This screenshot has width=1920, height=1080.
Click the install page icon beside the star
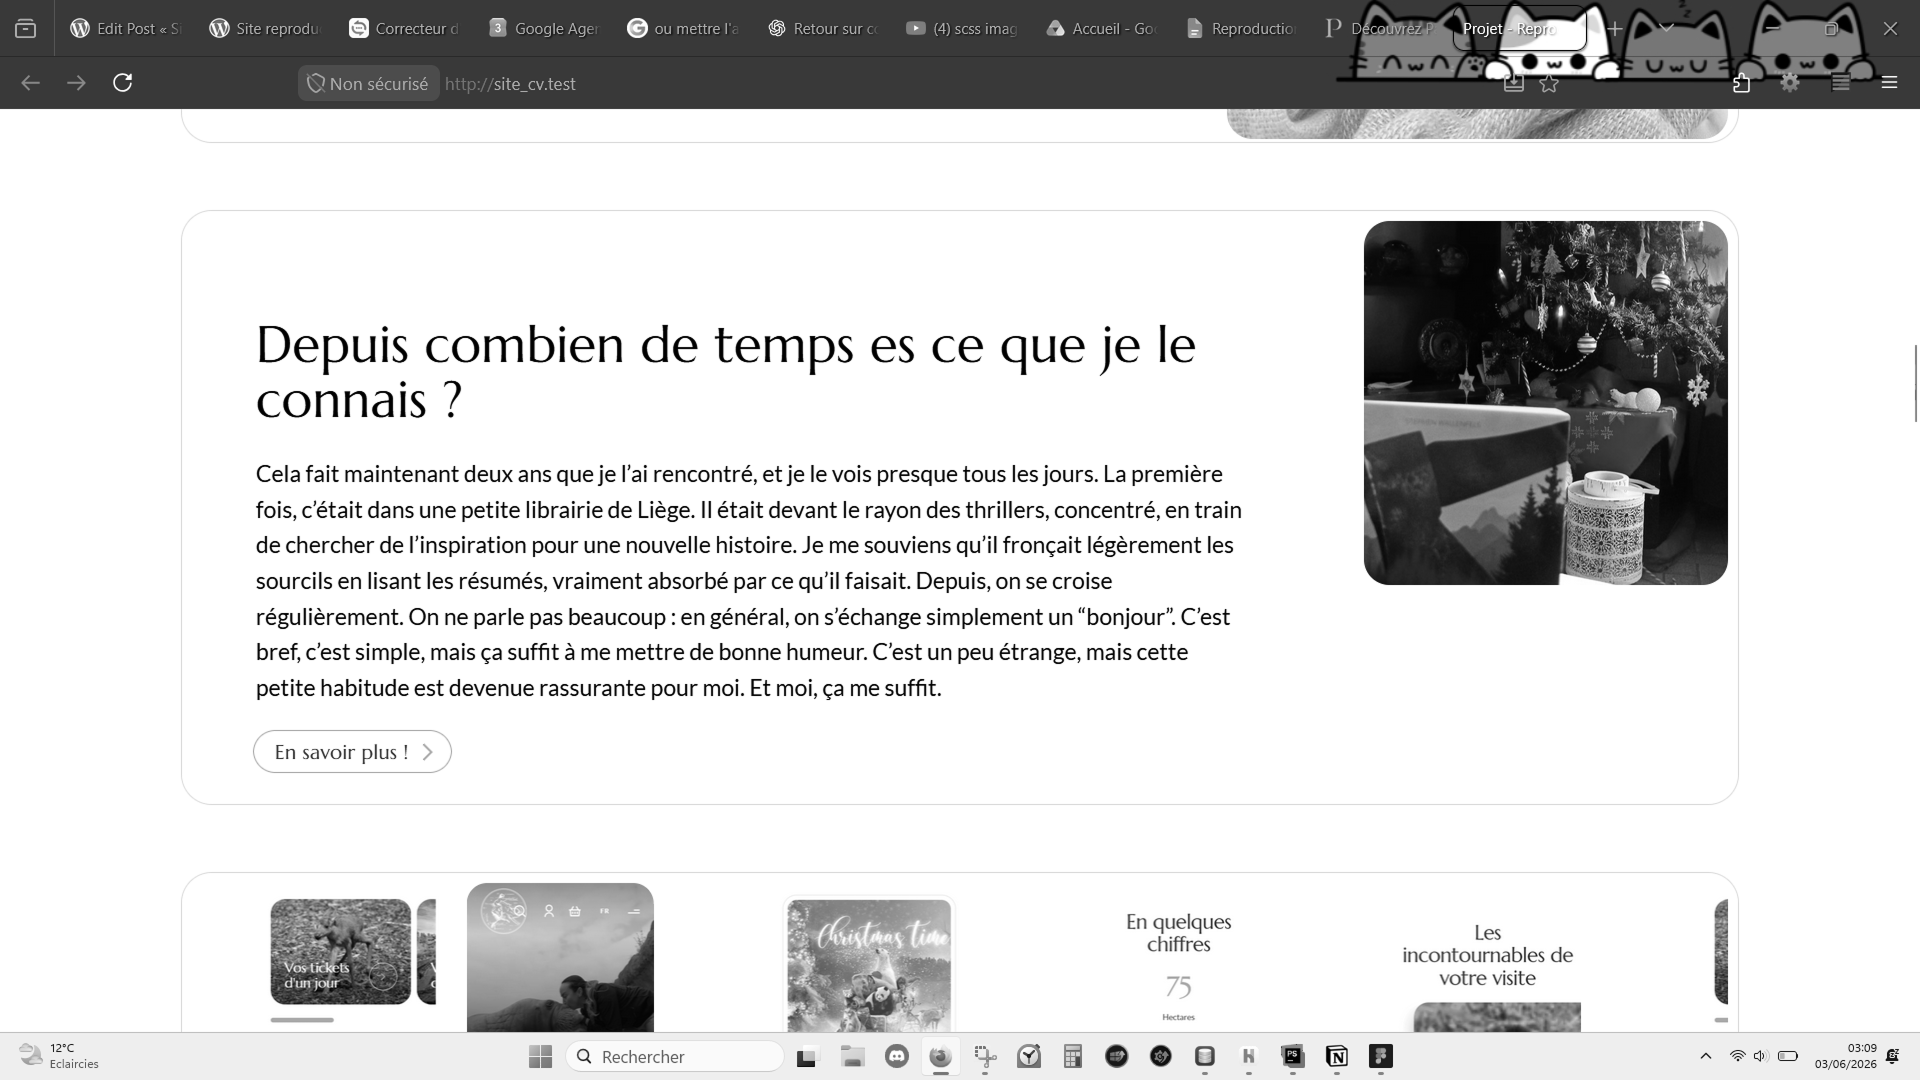1514,84
